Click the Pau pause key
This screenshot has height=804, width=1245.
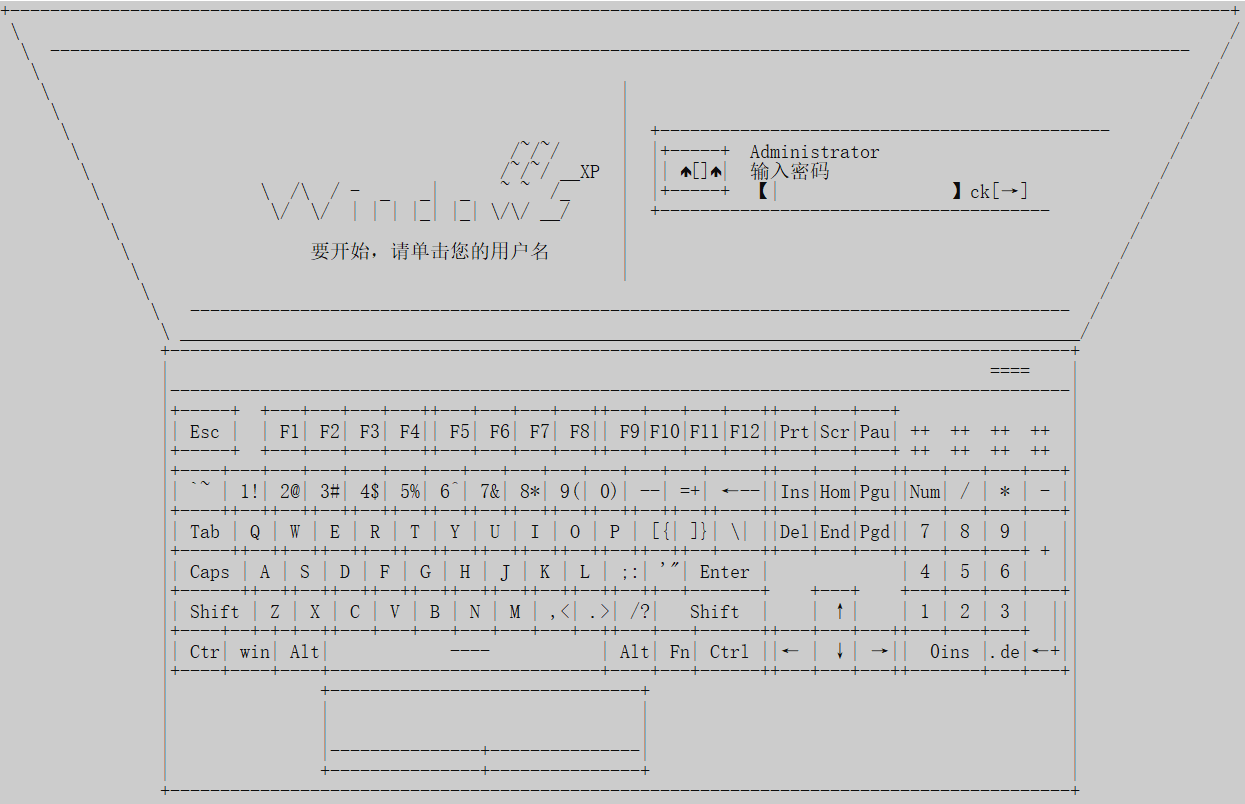tap(875, 432)
